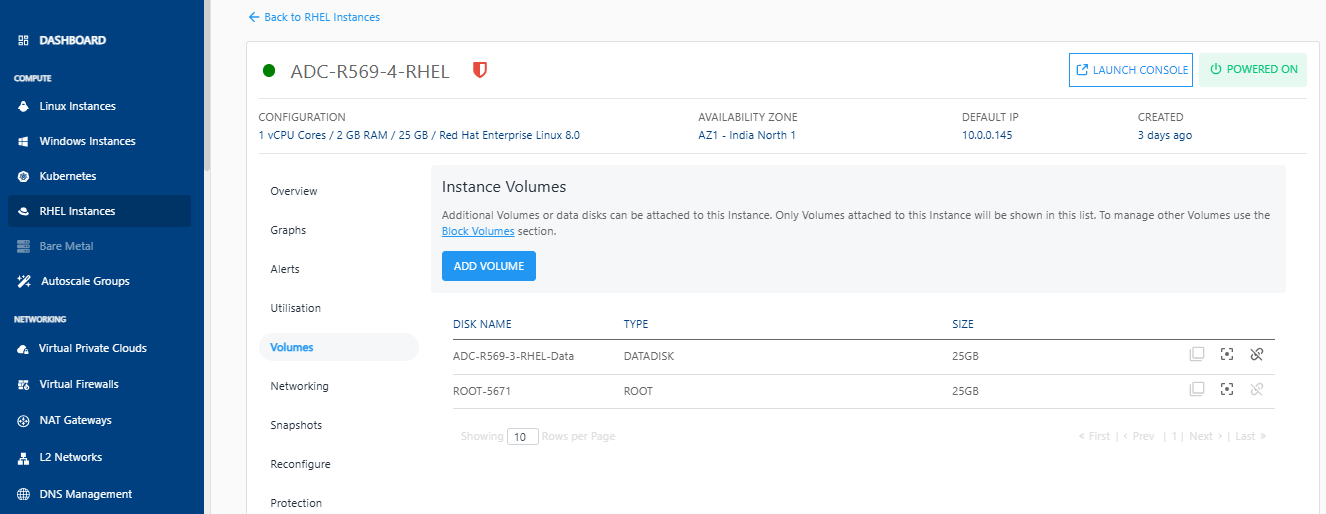Image resolution: width=1326 pixels, height=514 pixels.
Task: Click the Dashboard grid icon
Action: [x=23, y=41]
